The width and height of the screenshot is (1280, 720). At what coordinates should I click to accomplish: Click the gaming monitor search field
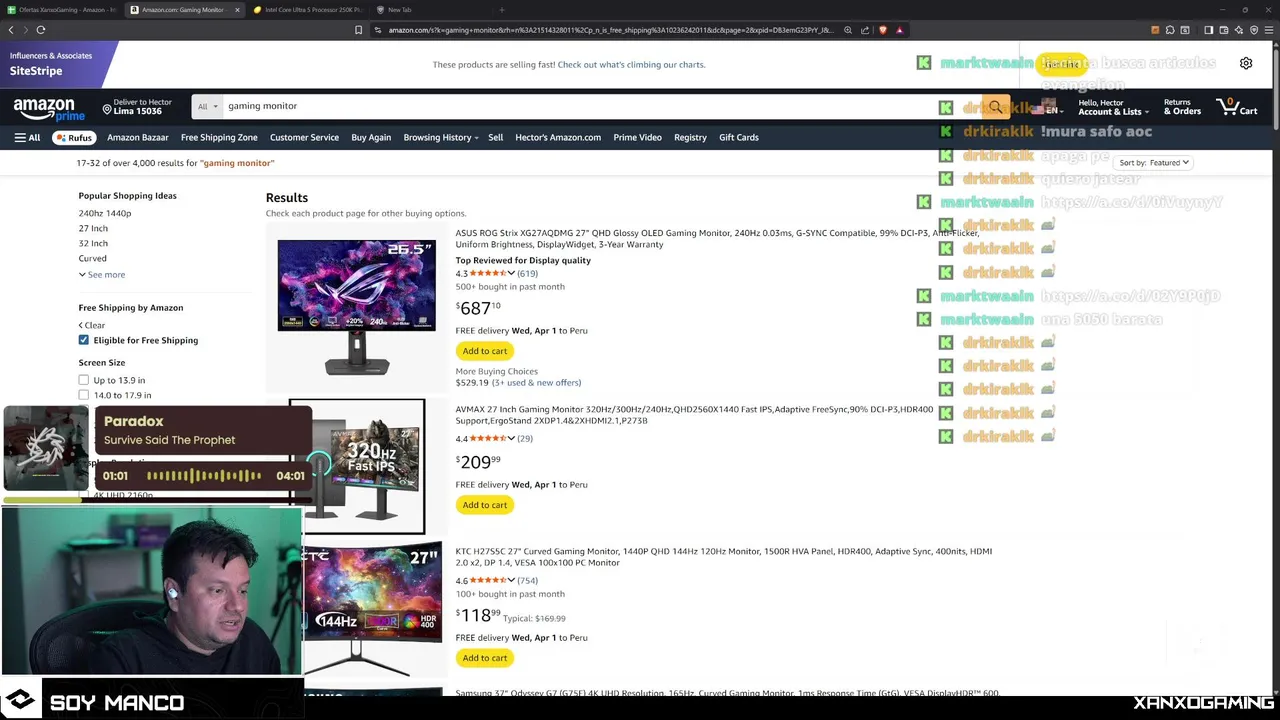601,106
